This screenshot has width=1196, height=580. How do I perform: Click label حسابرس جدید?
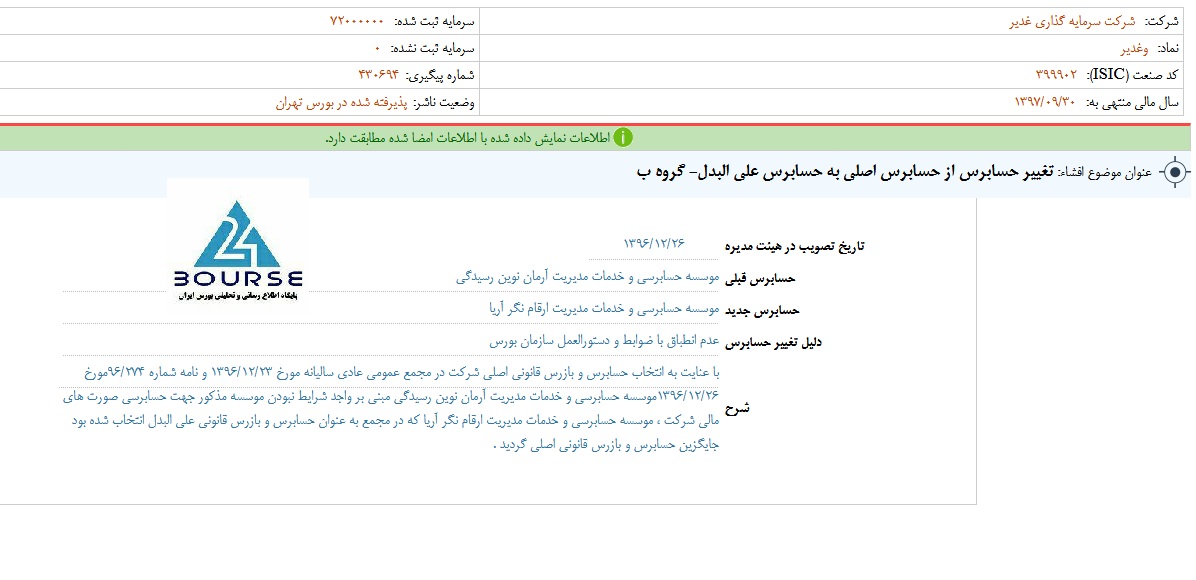coord(760,311)
